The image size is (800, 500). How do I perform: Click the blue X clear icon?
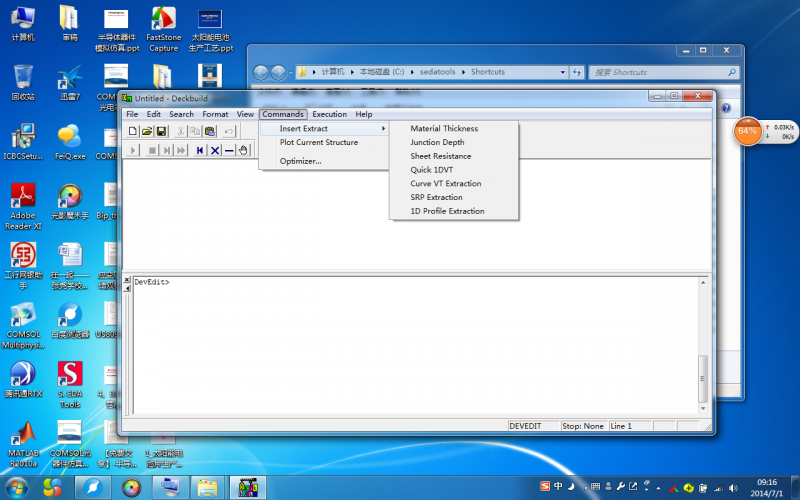tap(215, 150)
